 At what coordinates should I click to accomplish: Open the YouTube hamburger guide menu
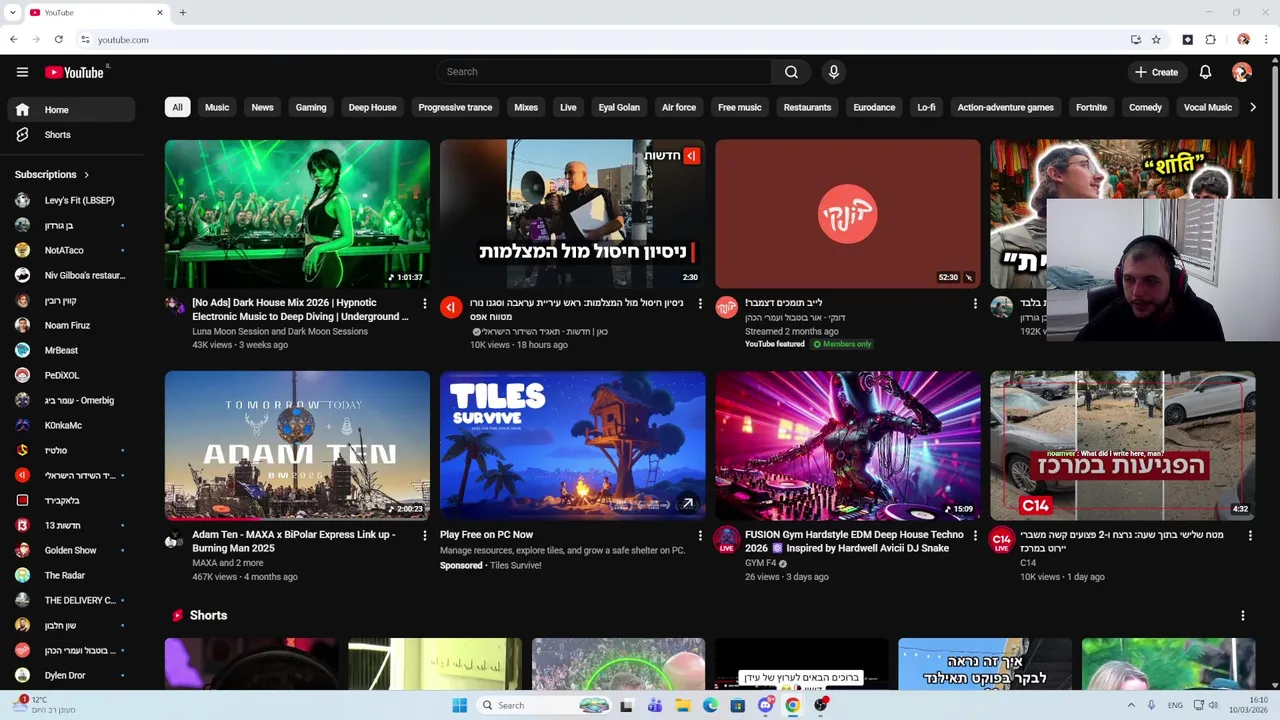click(x=22, y=72)
